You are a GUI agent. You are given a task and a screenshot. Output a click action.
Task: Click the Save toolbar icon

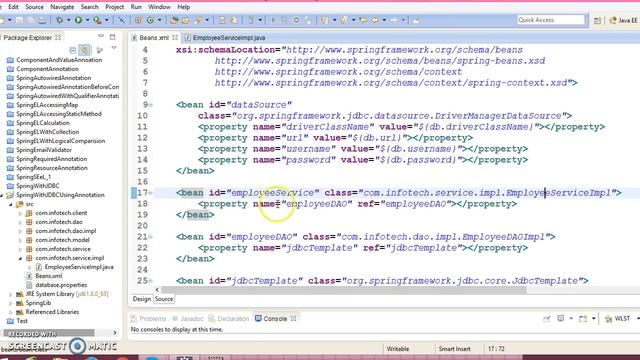coord(19,20)
